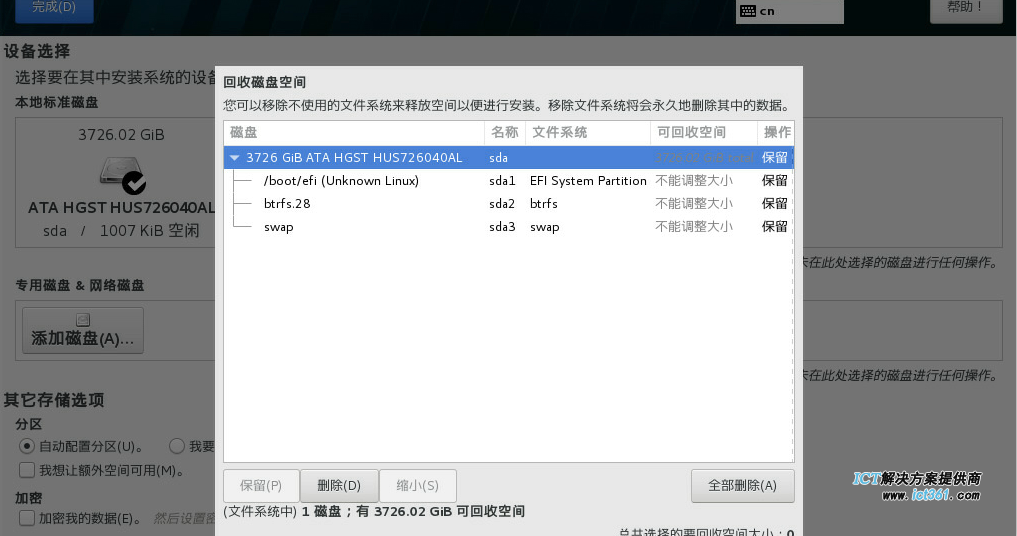Screen dimensions: 1017x536
Task: Click 保留 action in the sda1 row
Action: pos(774,180)
